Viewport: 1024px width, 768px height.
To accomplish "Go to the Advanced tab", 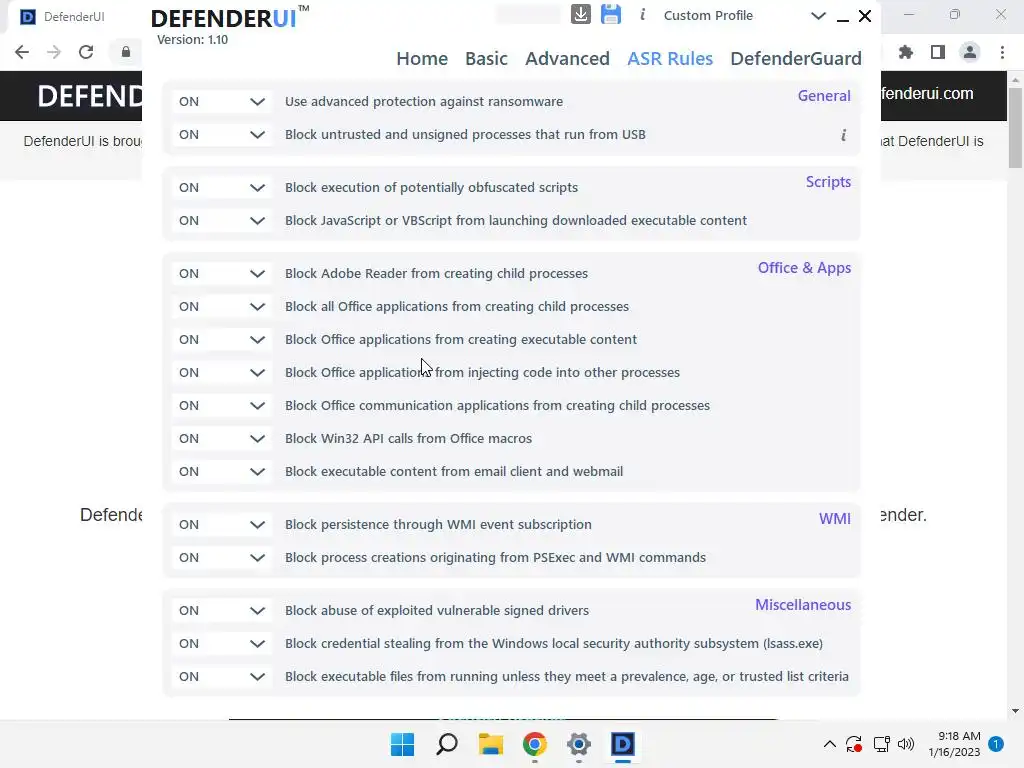I will point(567,59).
